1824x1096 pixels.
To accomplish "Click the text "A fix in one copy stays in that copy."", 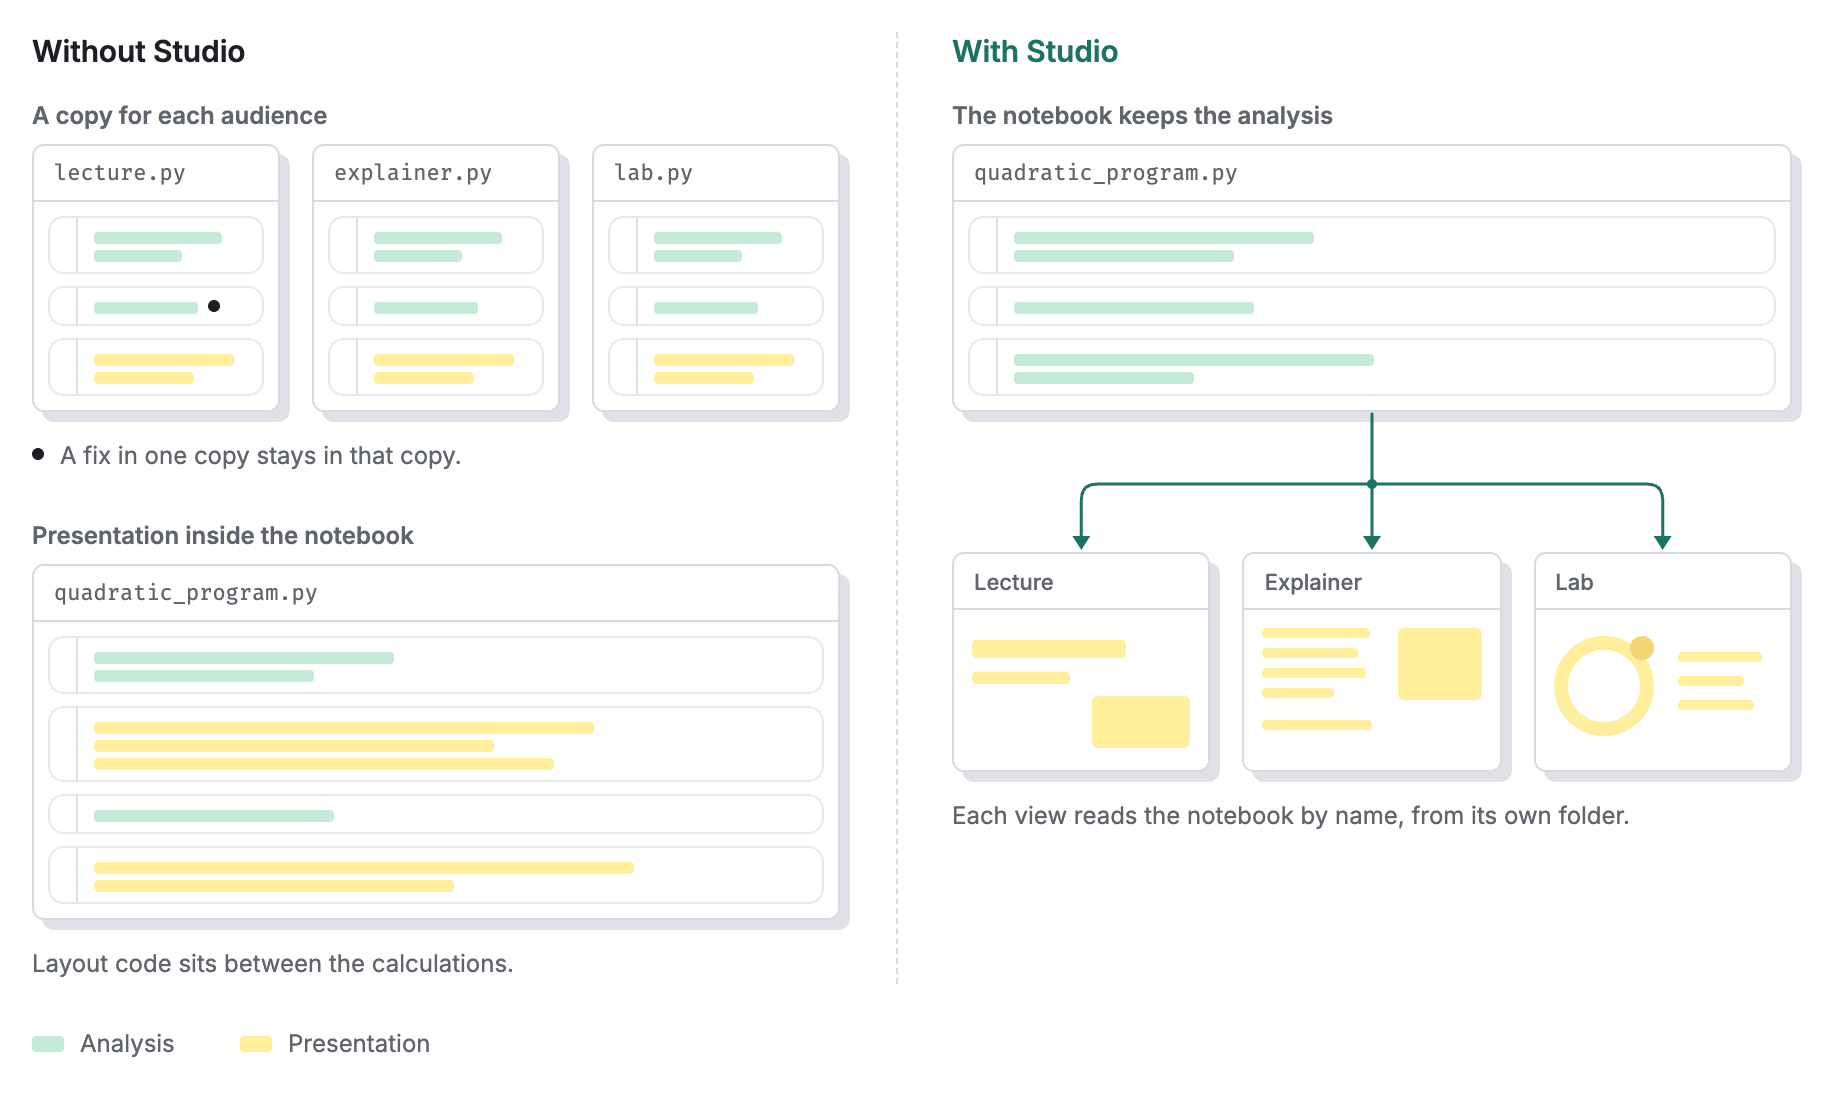I will click(x=261, y=456).
